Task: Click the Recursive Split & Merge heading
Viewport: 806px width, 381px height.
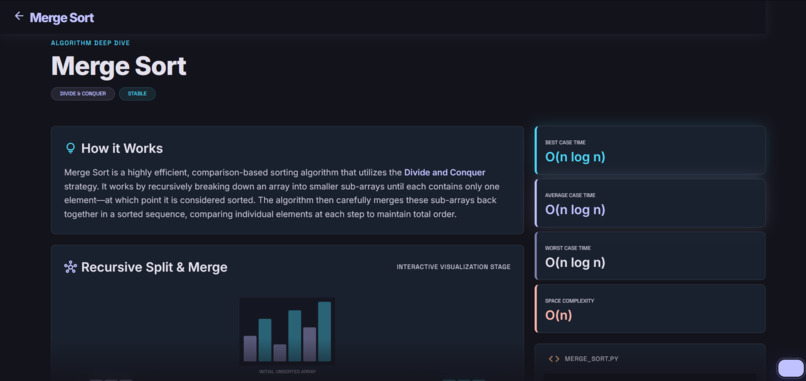Action: pos(154,267)
